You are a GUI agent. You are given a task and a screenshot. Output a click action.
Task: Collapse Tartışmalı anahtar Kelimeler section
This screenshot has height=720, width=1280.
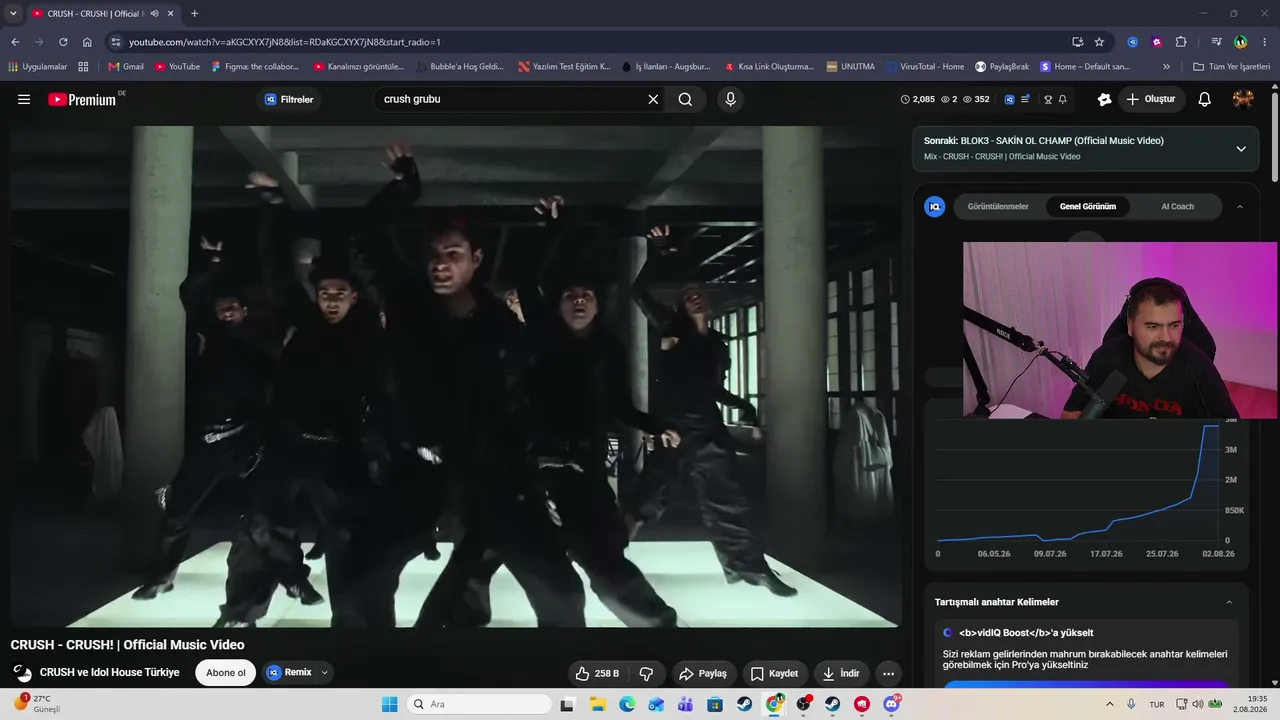coord(1229,602)
